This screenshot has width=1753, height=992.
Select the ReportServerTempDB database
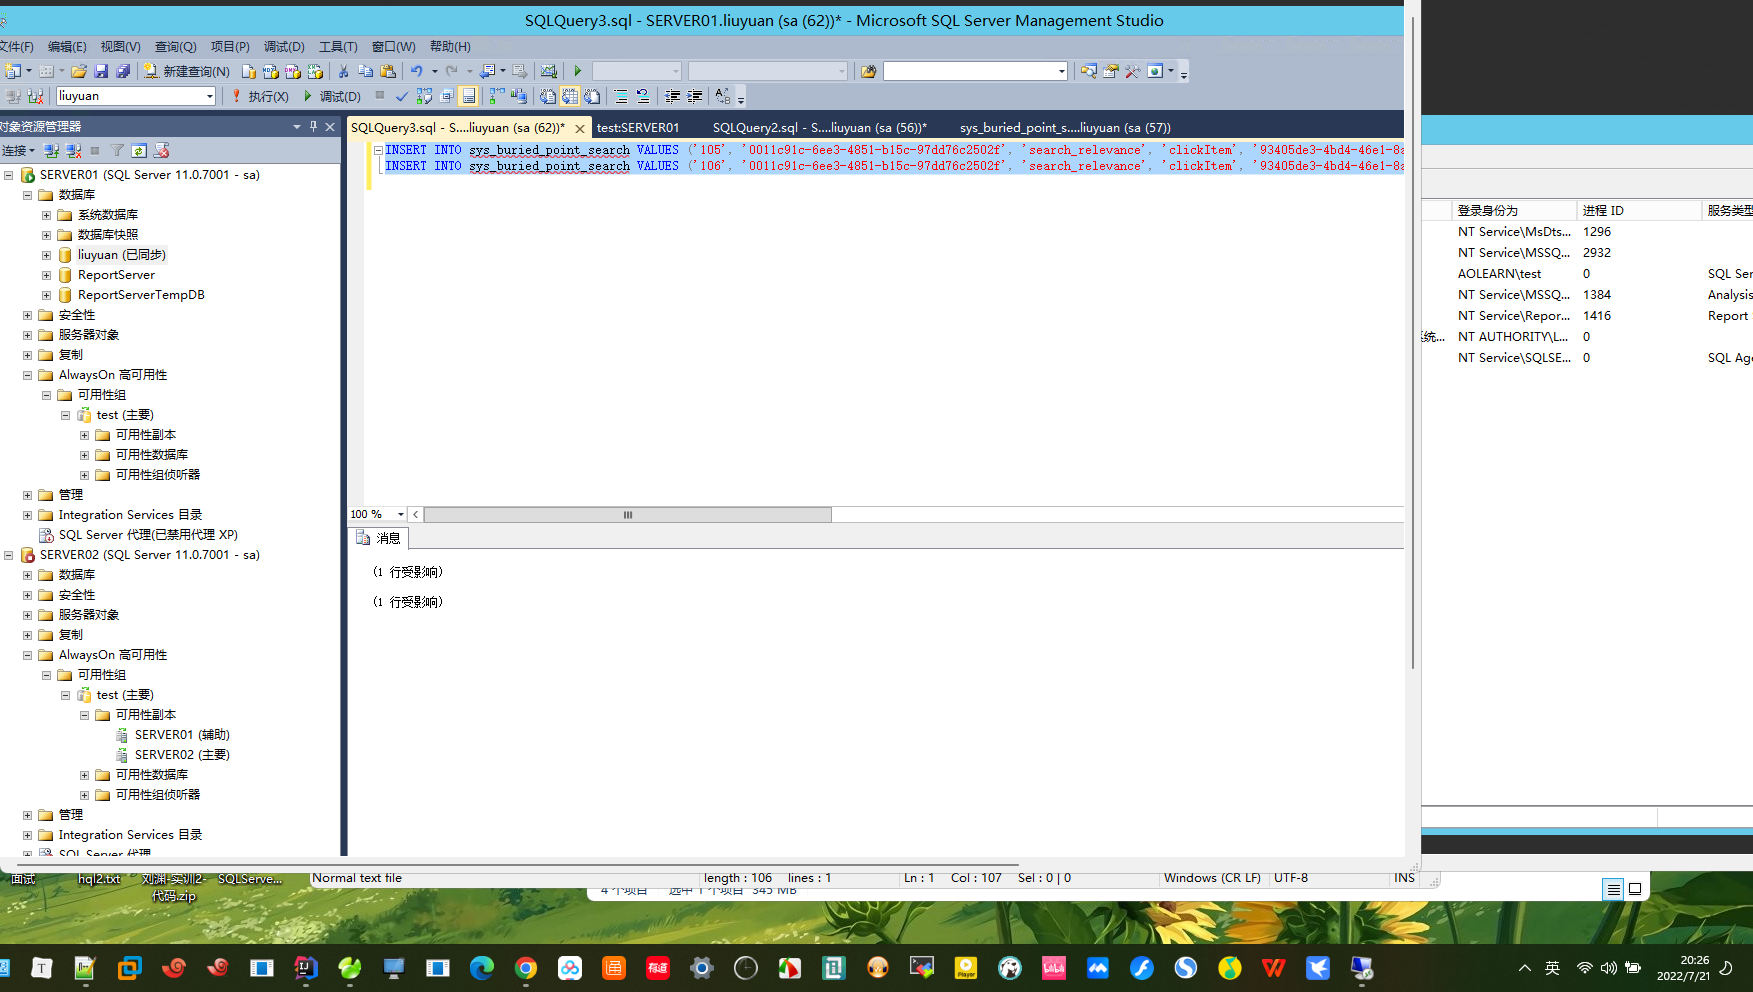[x=141, y=295]
